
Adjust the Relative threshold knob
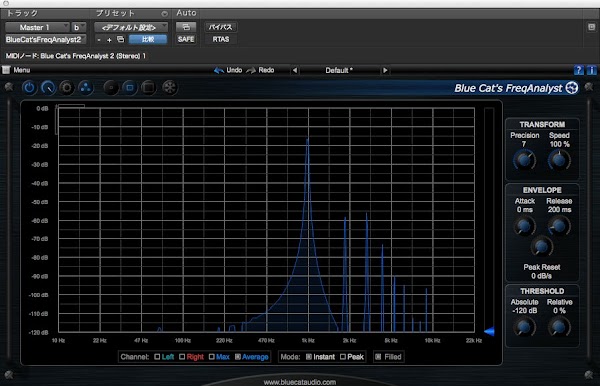[559, 327]
